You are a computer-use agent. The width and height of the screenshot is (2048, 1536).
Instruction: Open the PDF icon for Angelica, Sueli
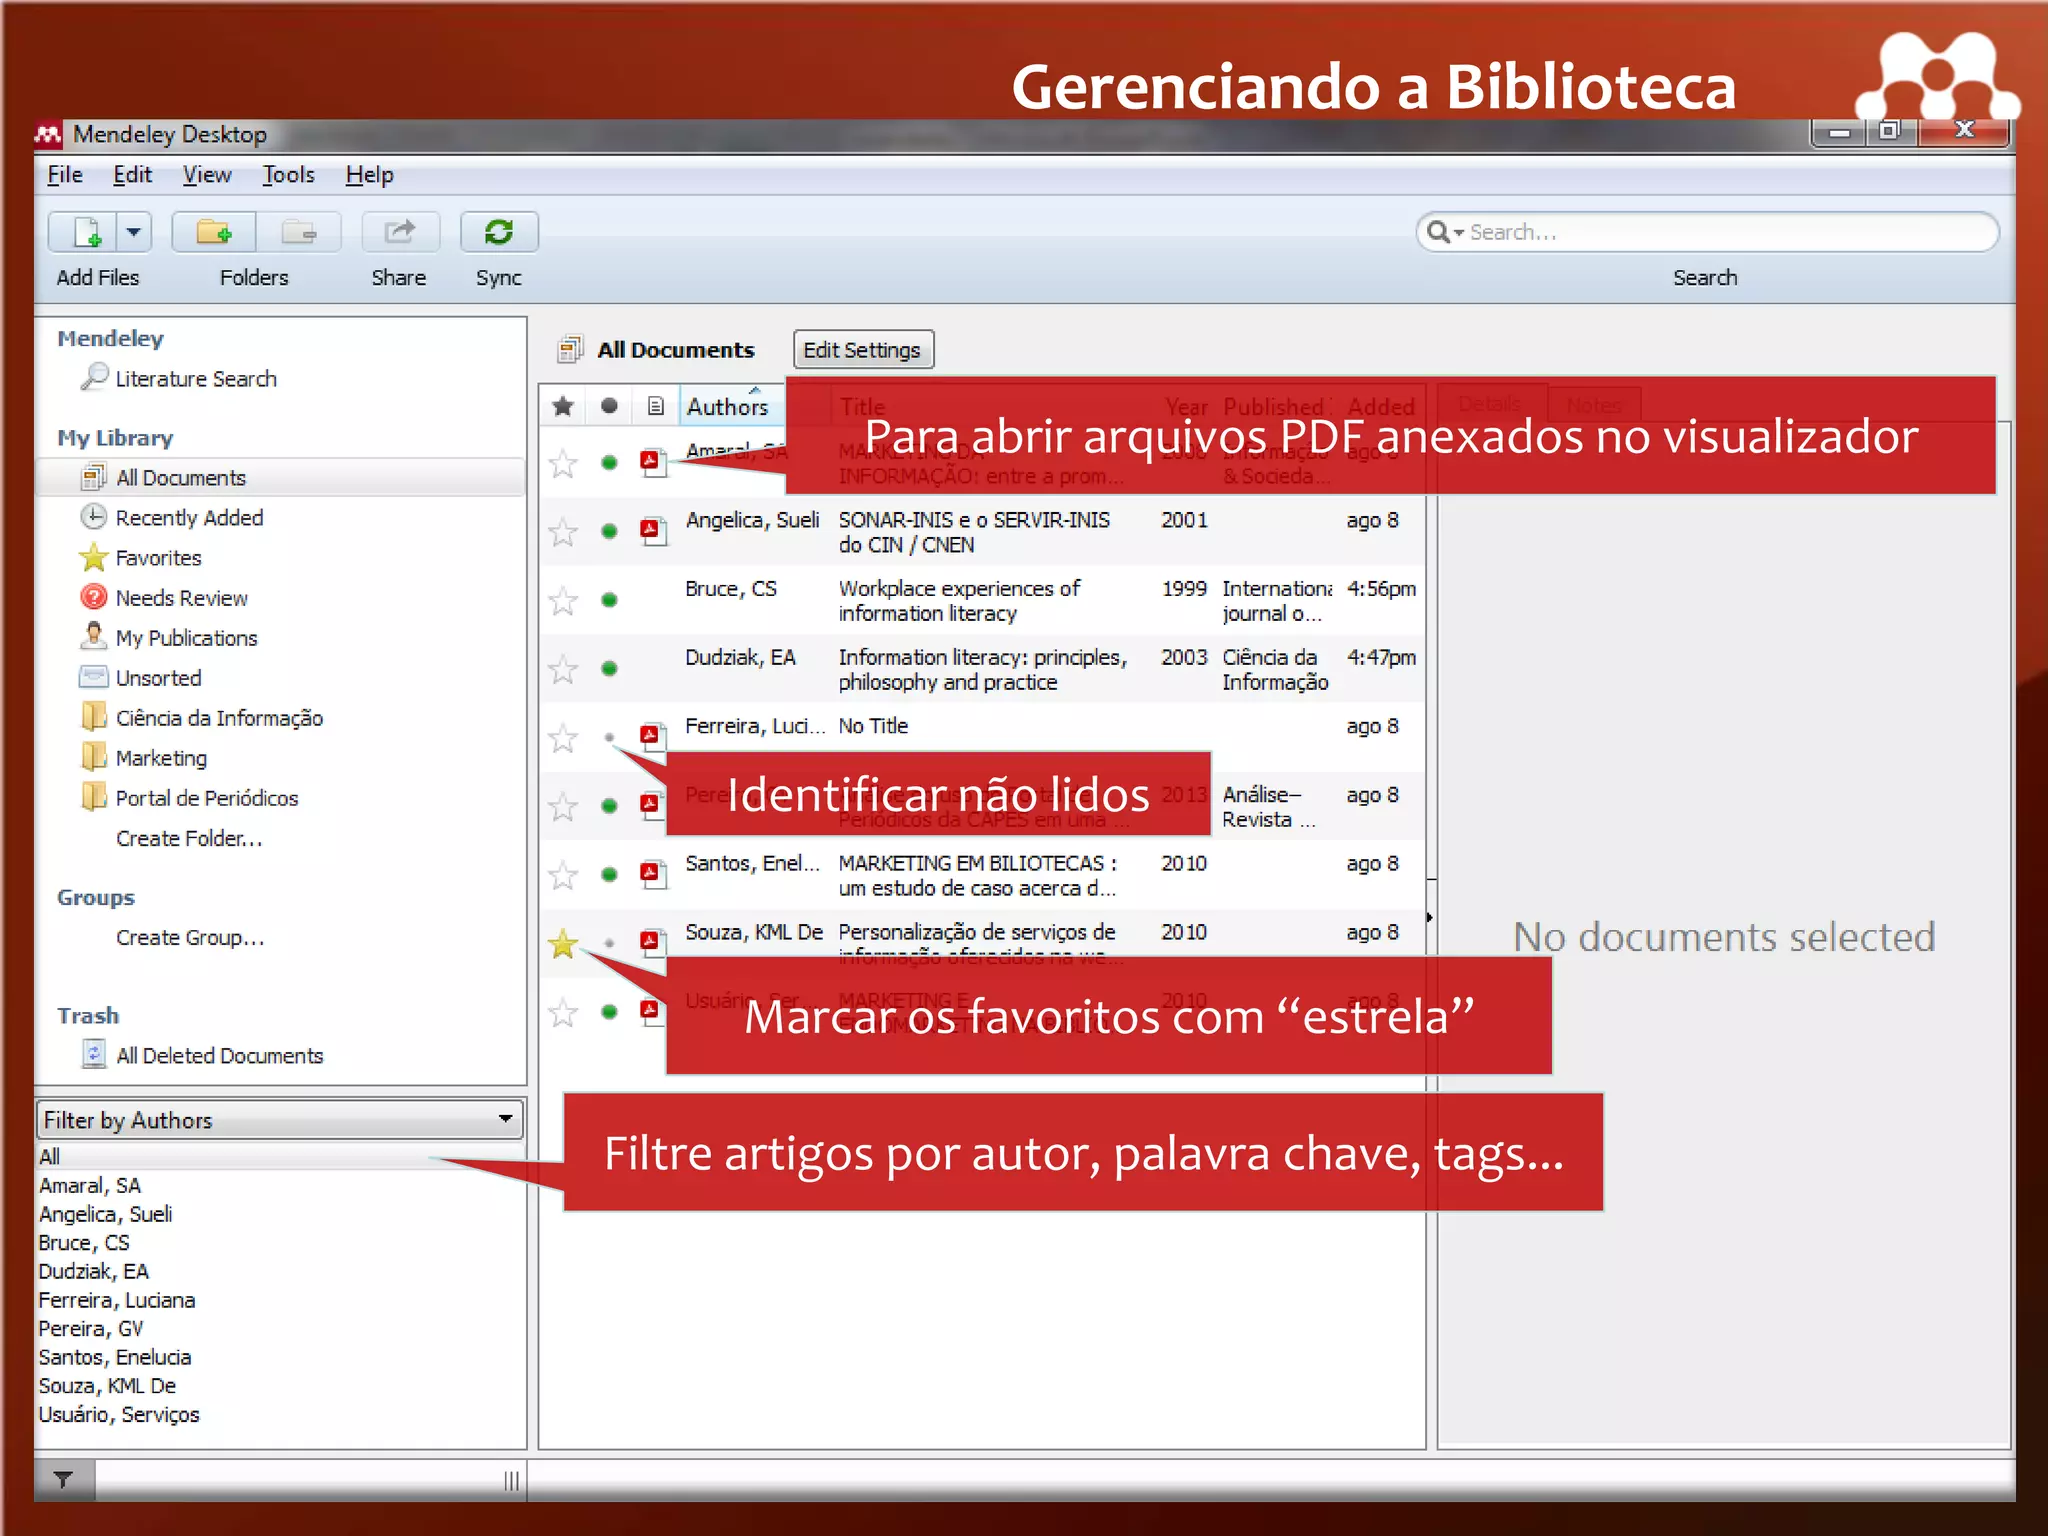pos(653,530)
